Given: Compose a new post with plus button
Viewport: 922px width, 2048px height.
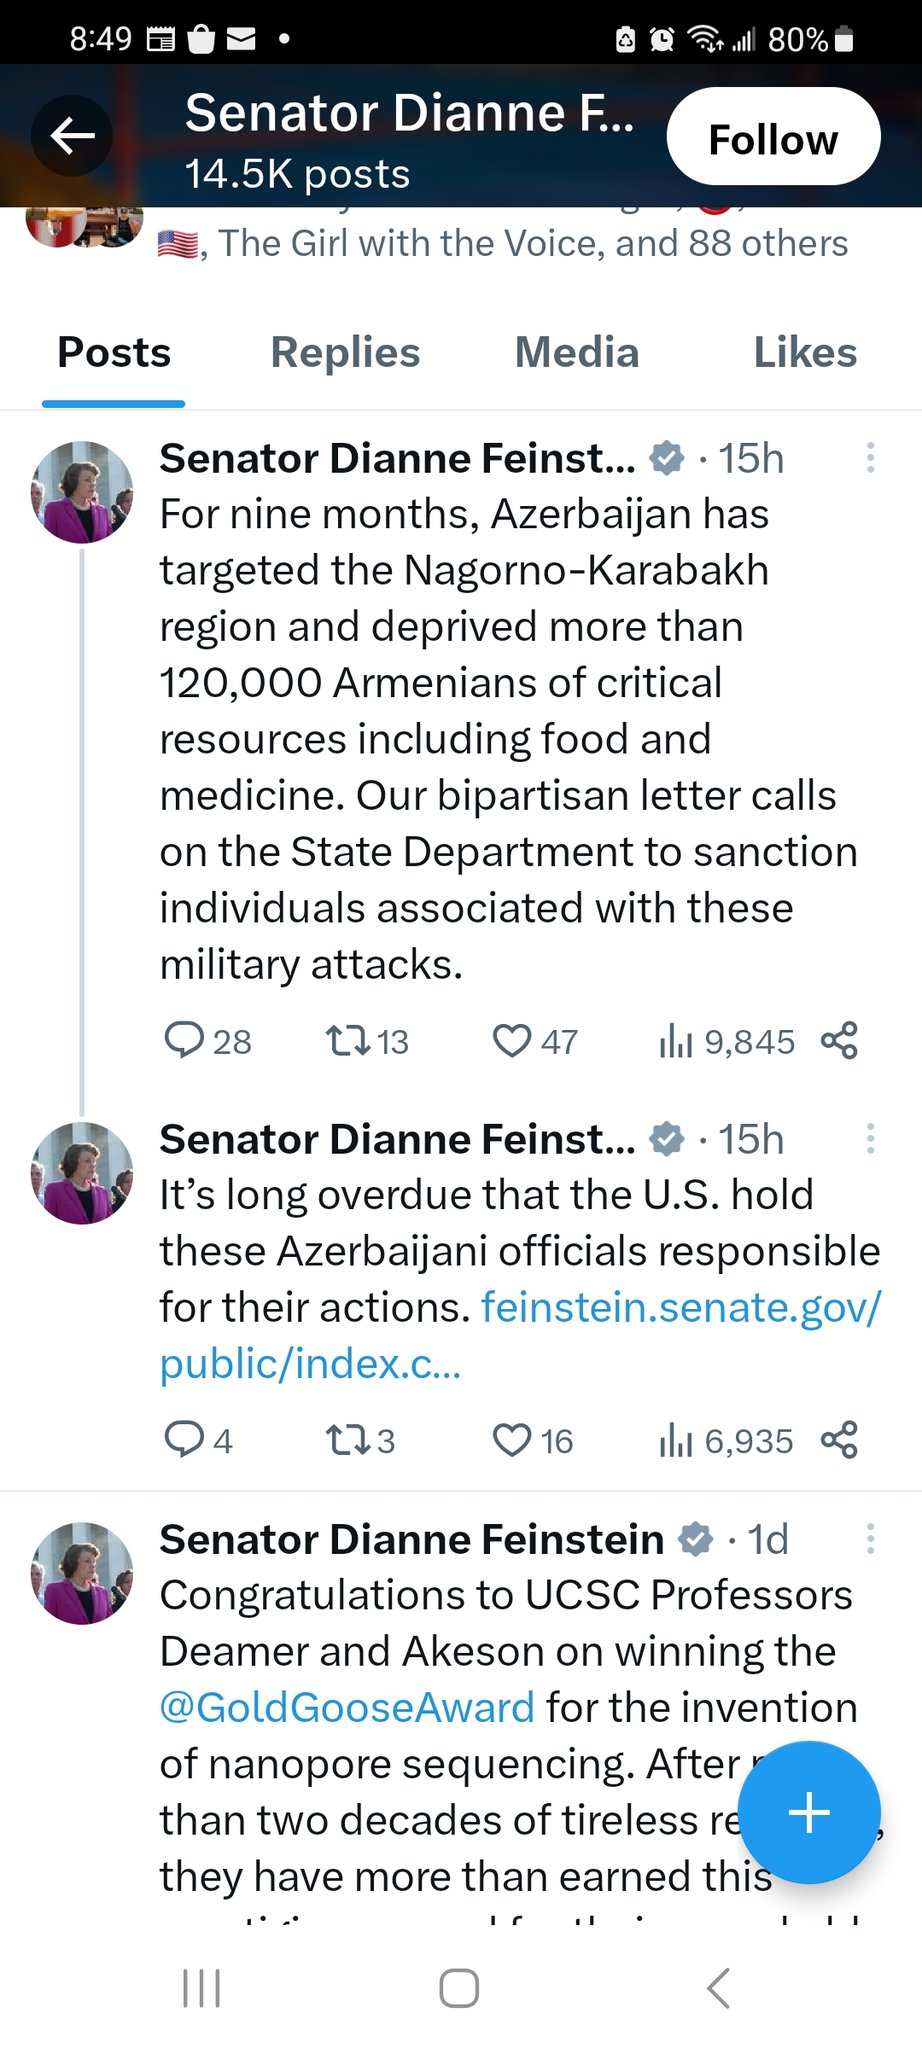Looking at the screenshot, I should tap(809, 1812).
